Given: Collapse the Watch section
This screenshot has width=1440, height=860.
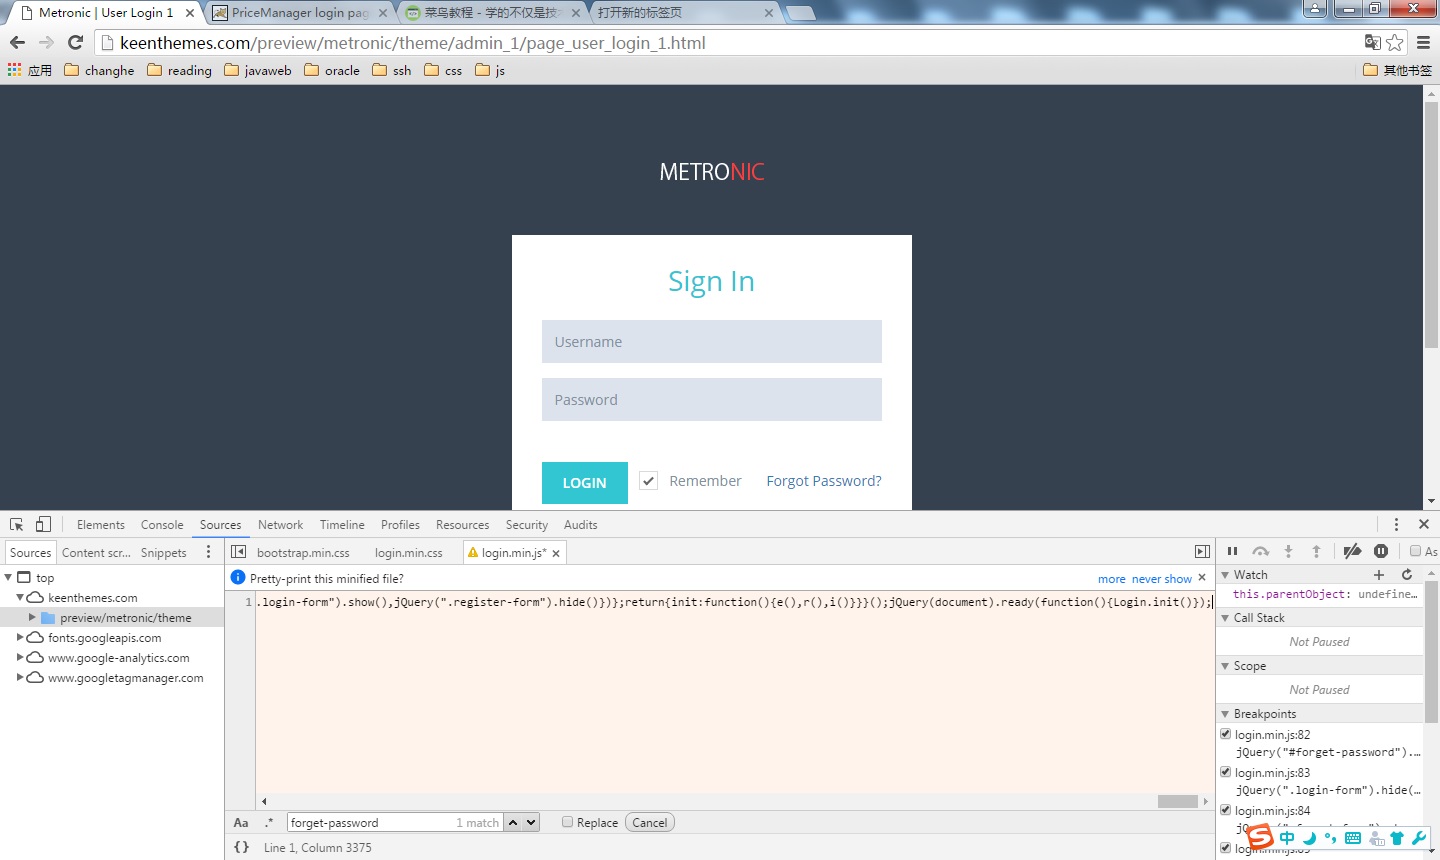Looking at the screenshot, I should [x=1226, y=575].
